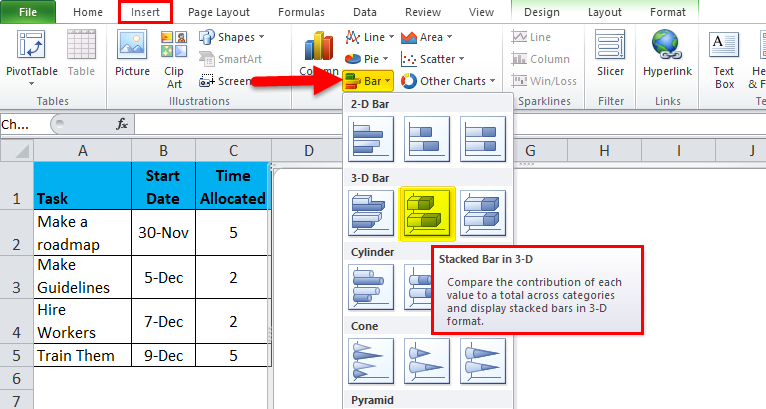The height and width of the screenshot is (409, 766).
Task: Click into the formula bar
Action: tap(449, 125)
